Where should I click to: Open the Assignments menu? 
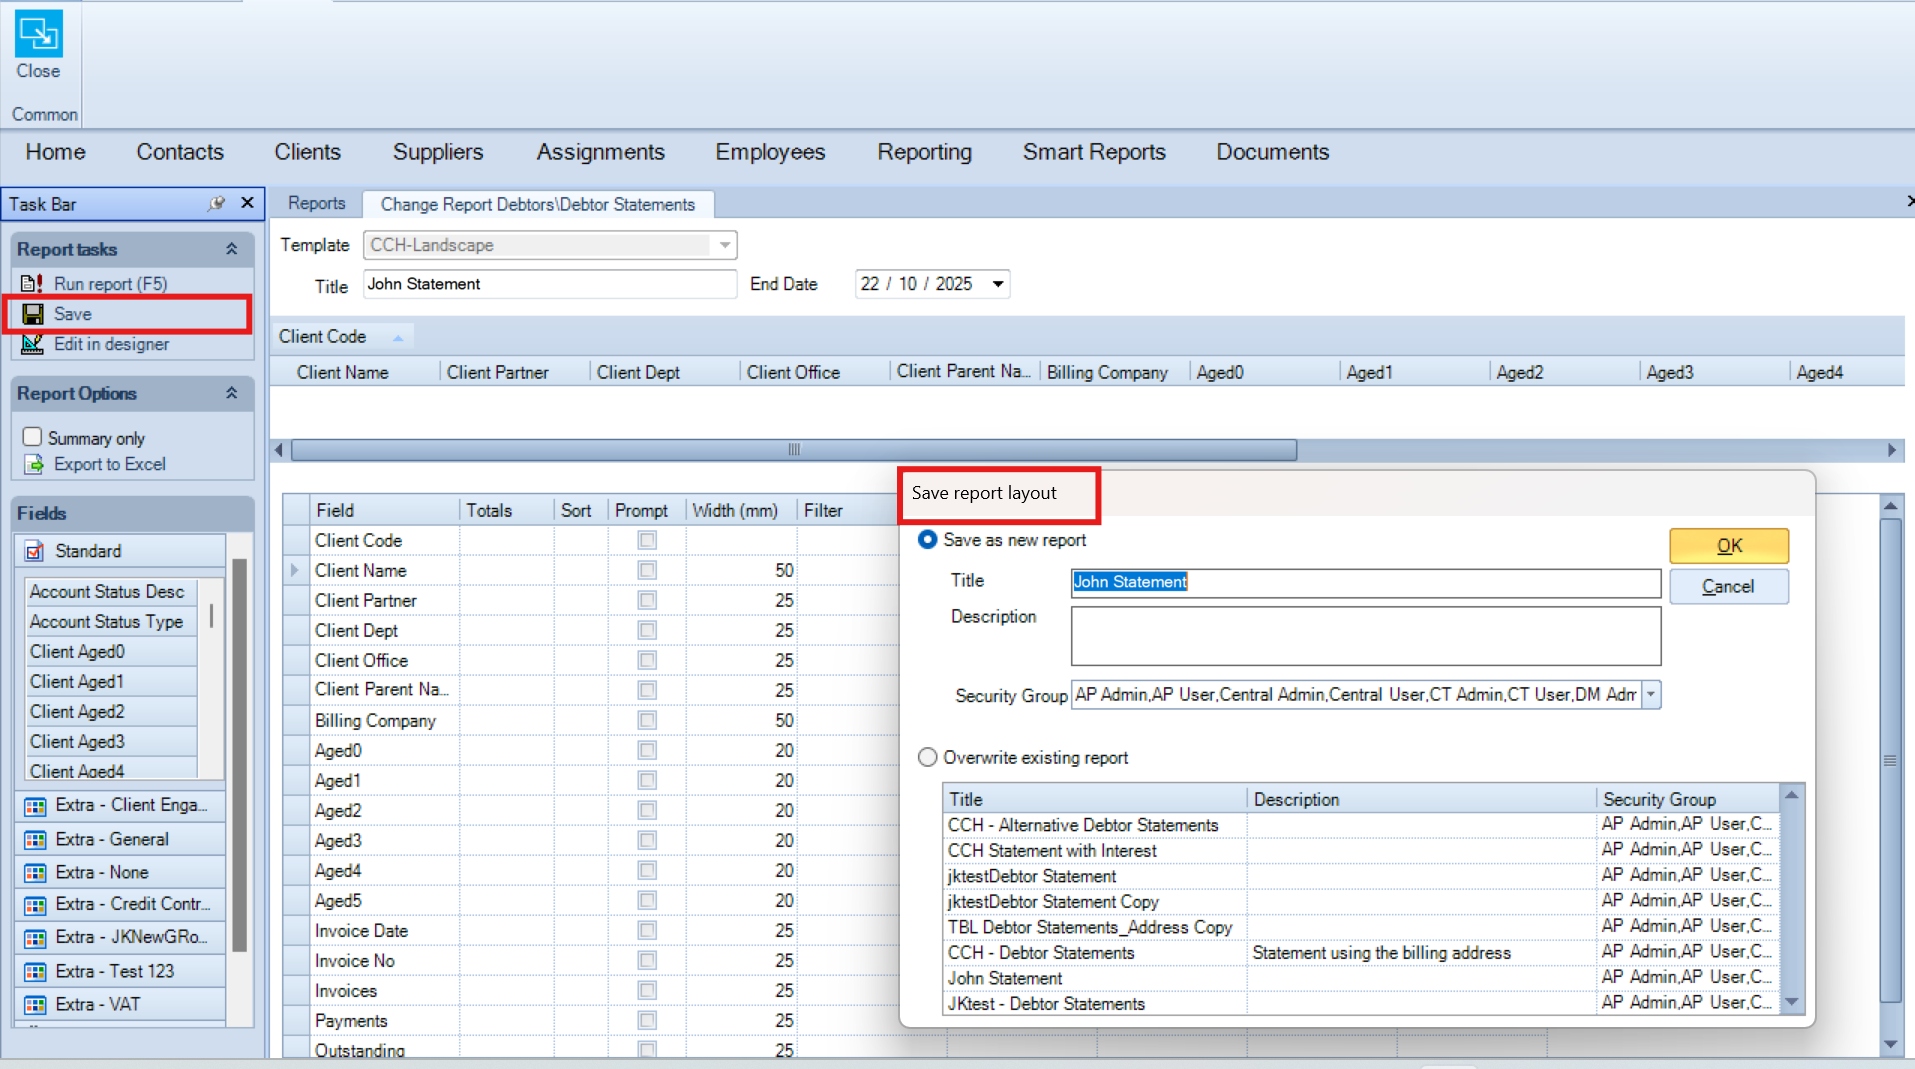click(600, 152)
